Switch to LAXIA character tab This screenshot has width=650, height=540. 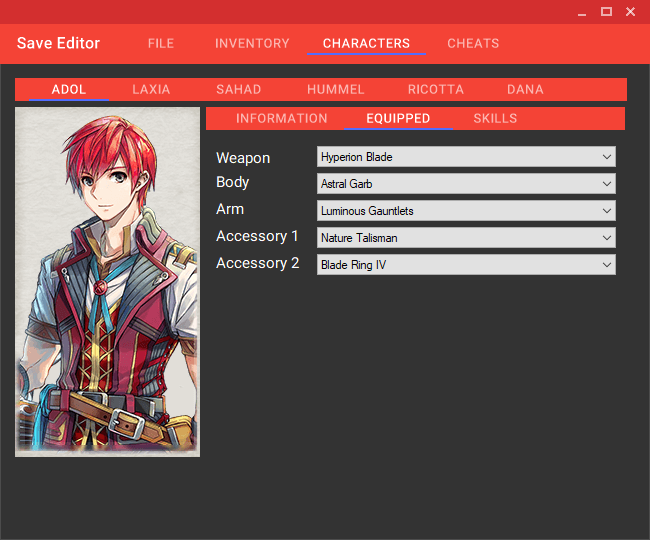pos(151,90)
